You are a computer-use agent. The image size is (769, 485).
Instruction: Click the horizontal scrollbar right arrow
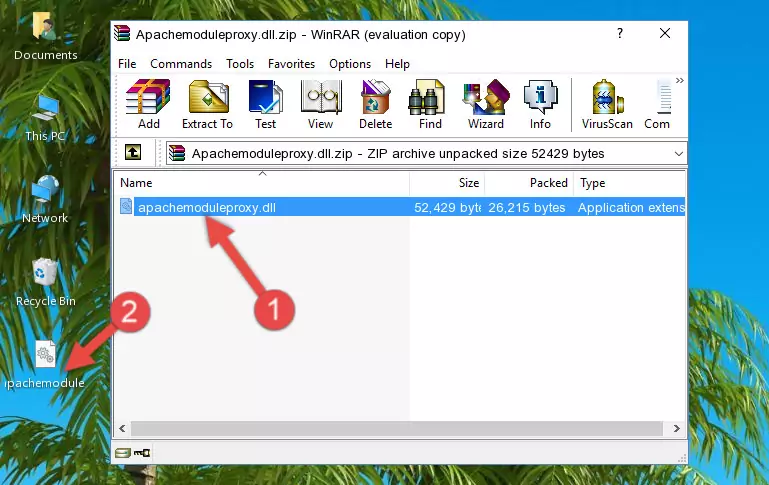click(676, 429)
